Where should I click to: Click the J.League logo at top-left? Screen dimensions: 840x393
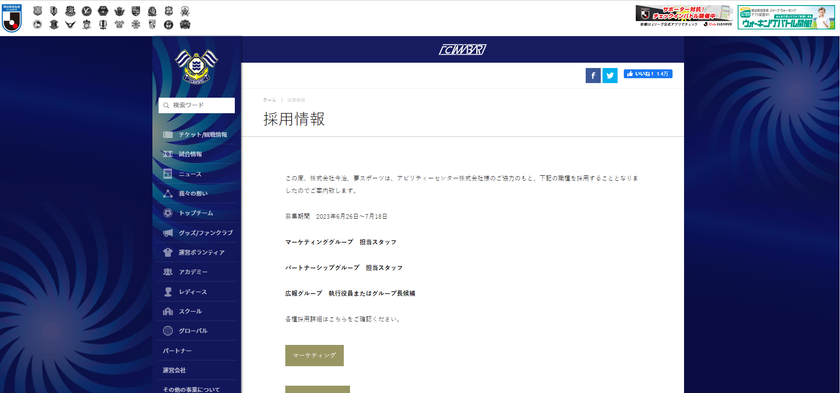pos(12,18)
